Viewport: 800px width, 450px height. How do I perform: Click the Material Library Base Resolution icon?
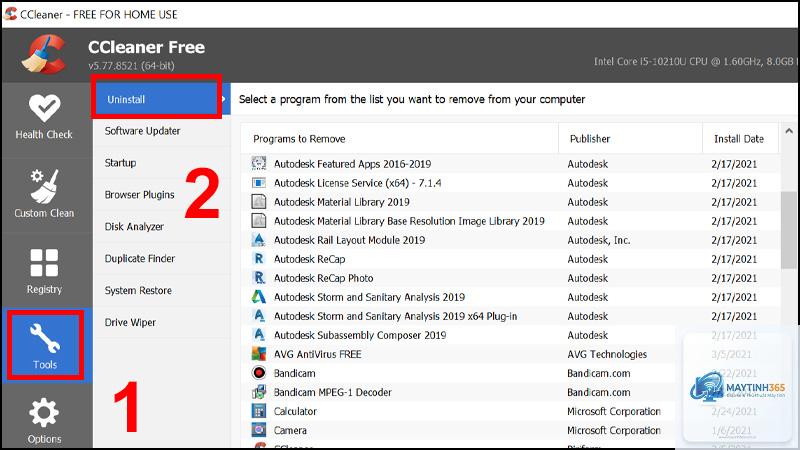pyautogui.click(x=259, y=220)
